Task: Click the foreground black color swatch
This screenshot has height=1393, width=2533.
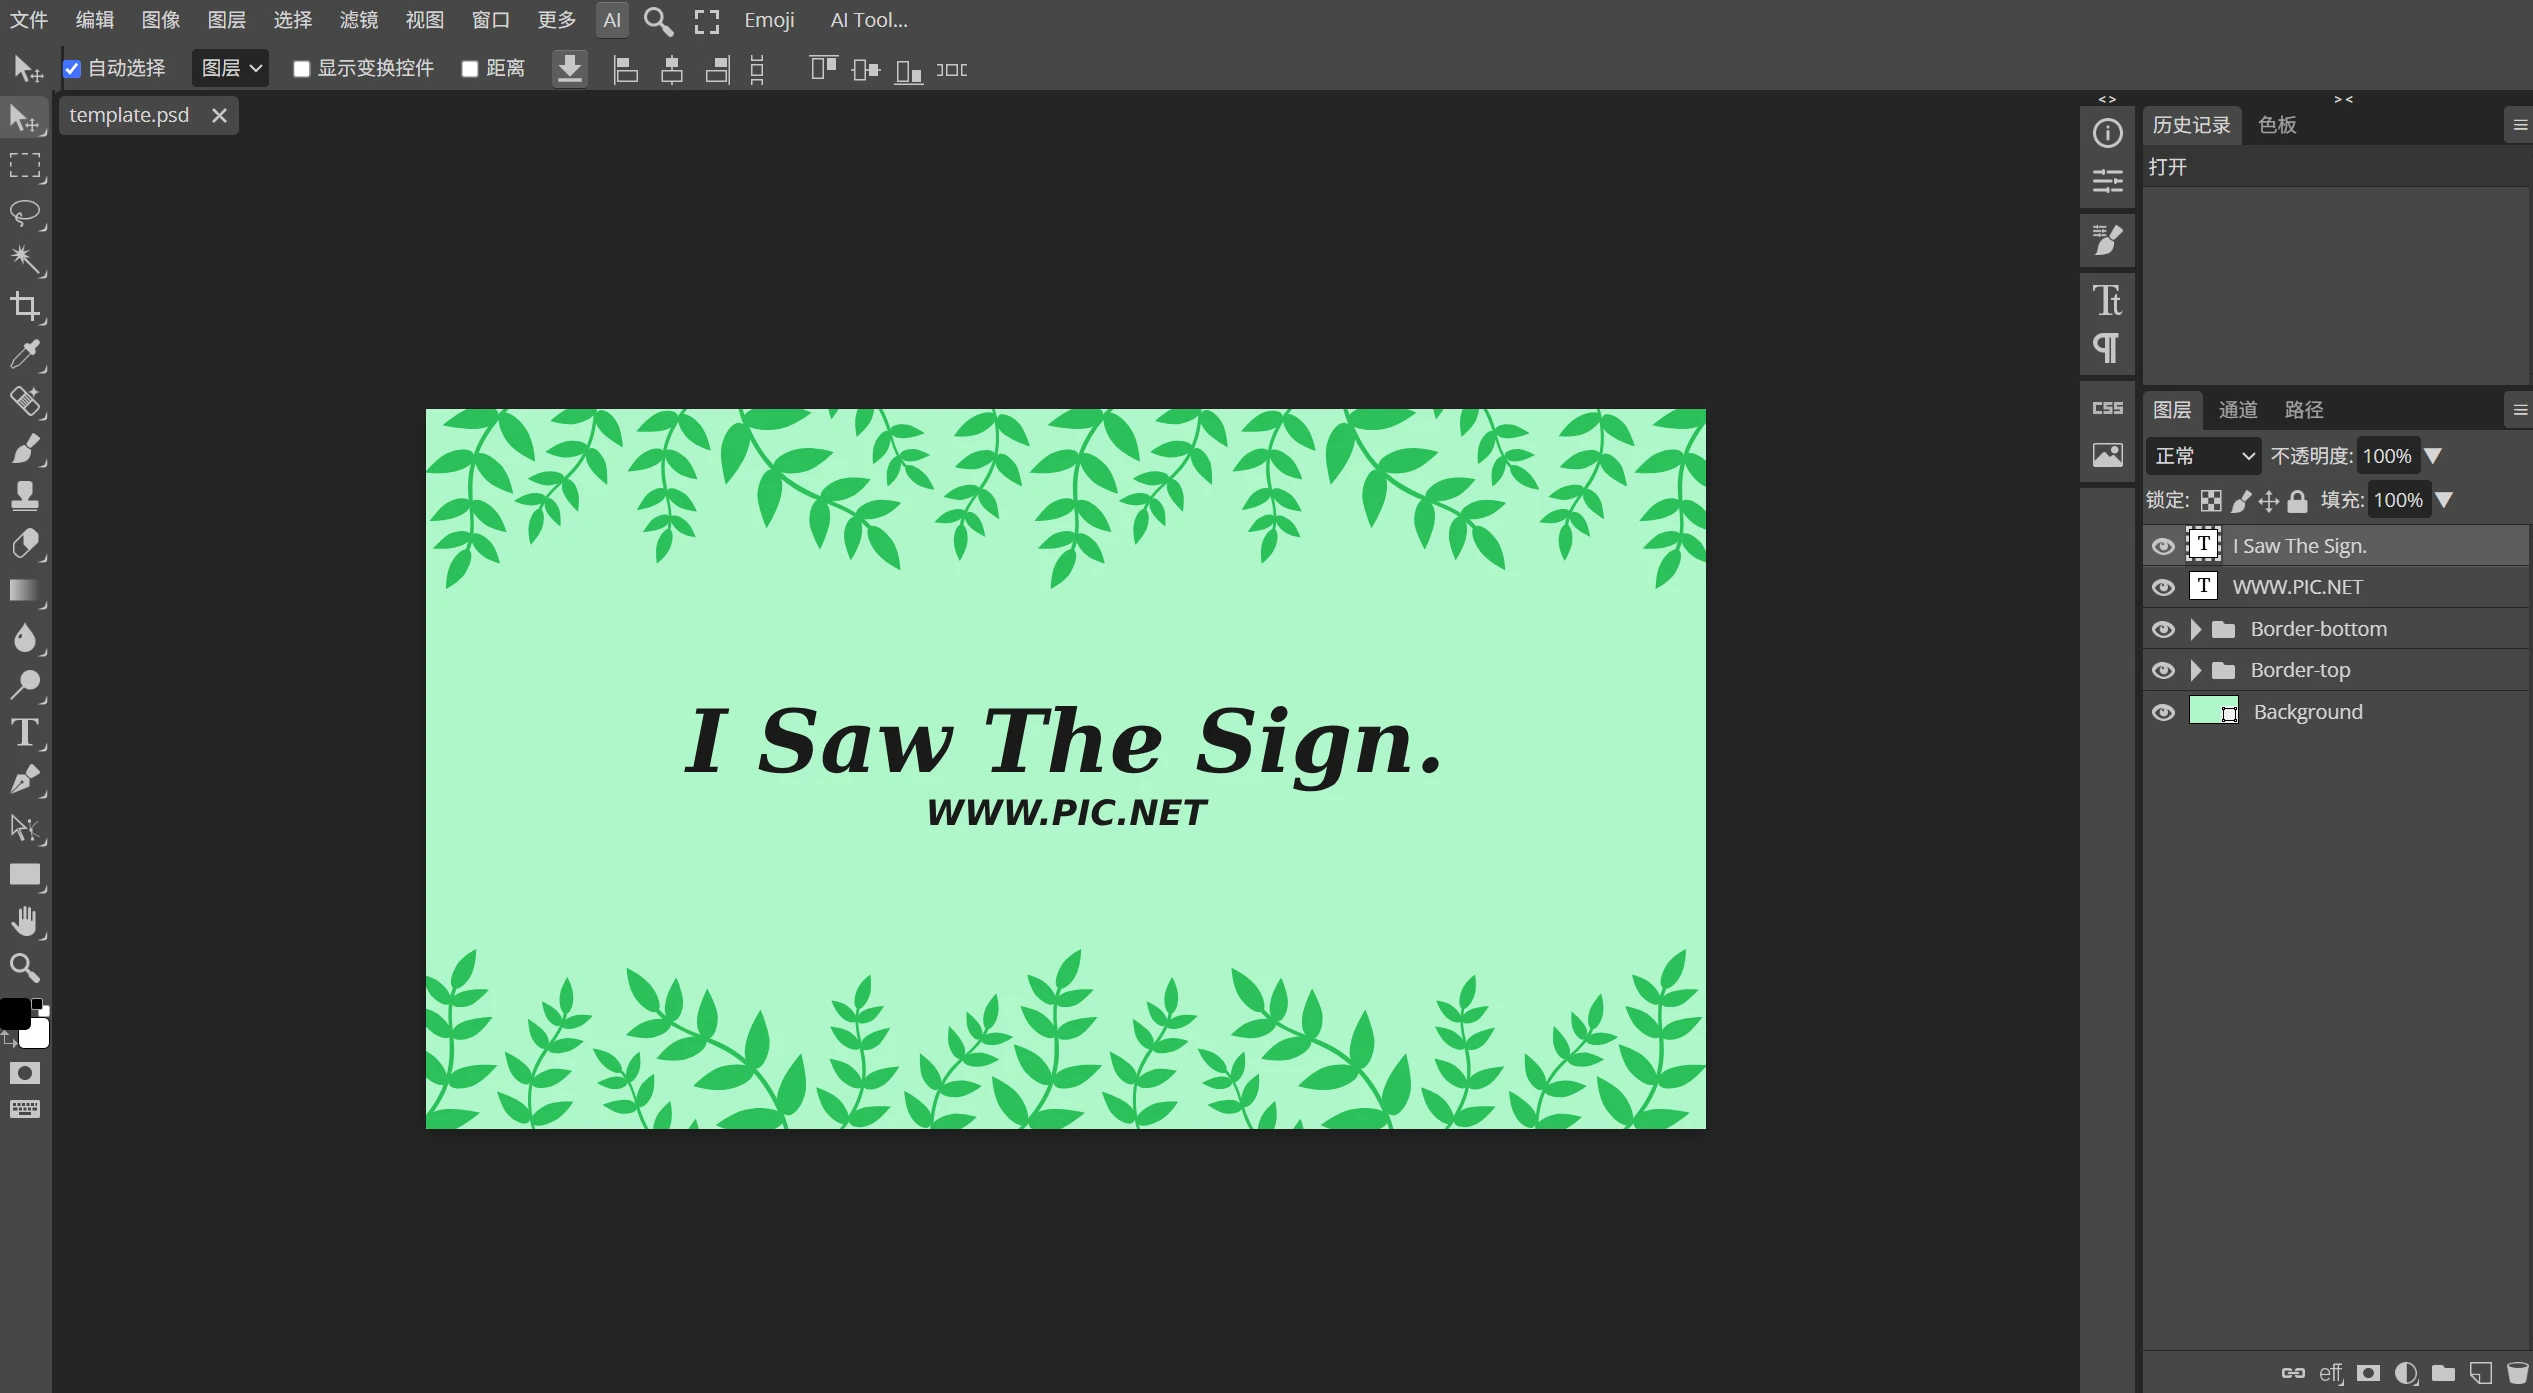Action: point(13,1013)
